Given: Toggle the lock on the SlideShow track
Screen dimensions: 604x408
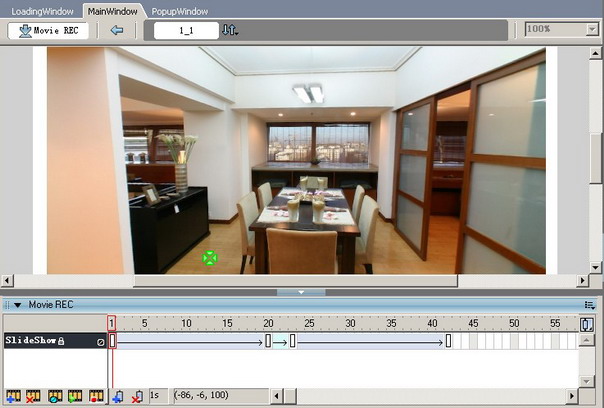Looking at the screenshot, I should coord(61,341).
